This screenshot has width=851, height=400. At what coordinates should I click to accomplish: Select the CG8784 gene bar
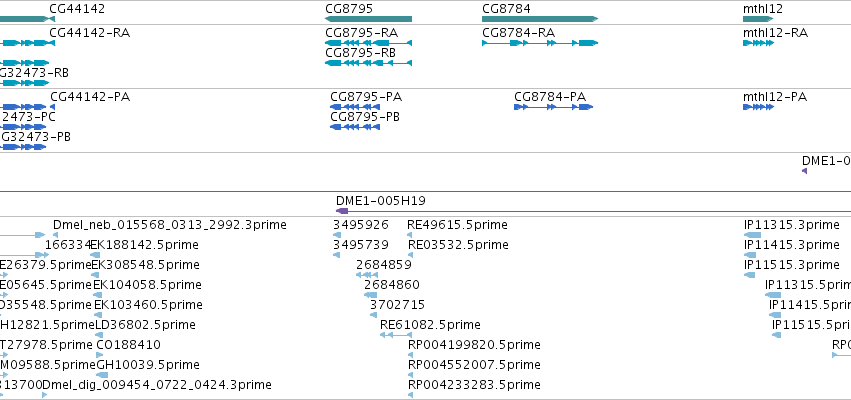pyautogui.click(x=539, y=19)
